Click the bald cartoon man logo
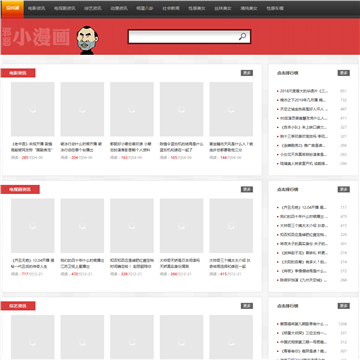Screen dimensions: 360x360 pyautogui.click(x=87, y=40)
